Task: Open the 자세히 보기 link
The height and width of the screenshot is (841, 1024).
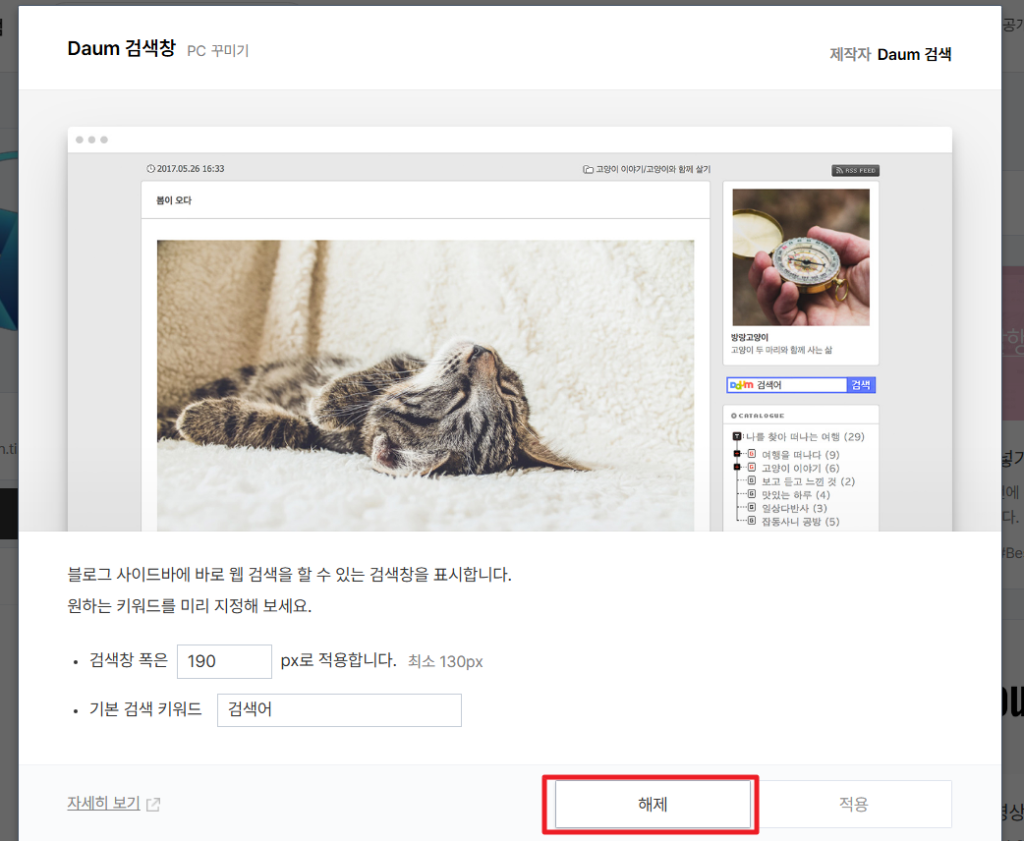Action: pos(103,803)
